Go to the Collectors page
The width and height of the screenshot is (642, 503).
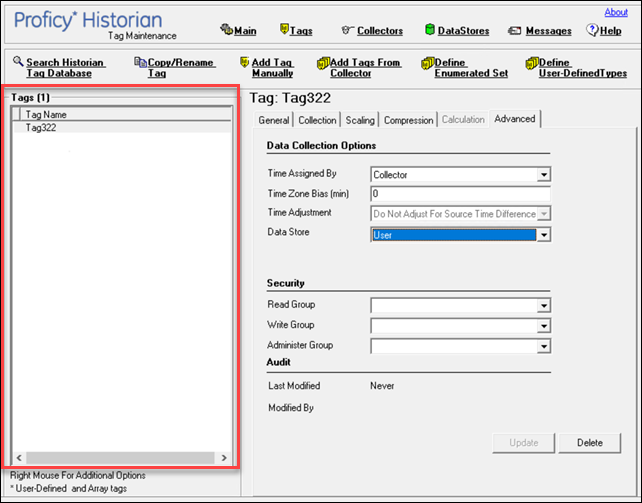(x=380, y=31)
